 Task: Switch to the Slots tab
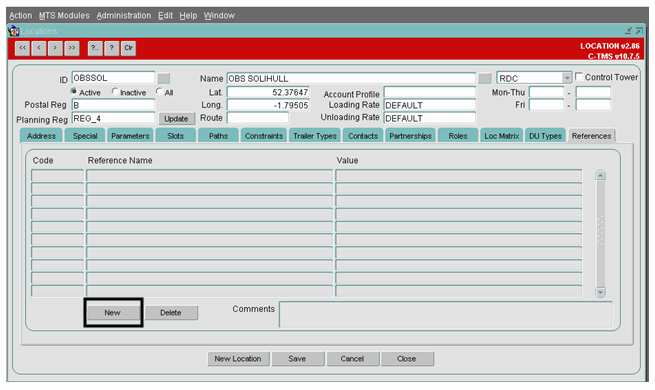pos(175,136)
